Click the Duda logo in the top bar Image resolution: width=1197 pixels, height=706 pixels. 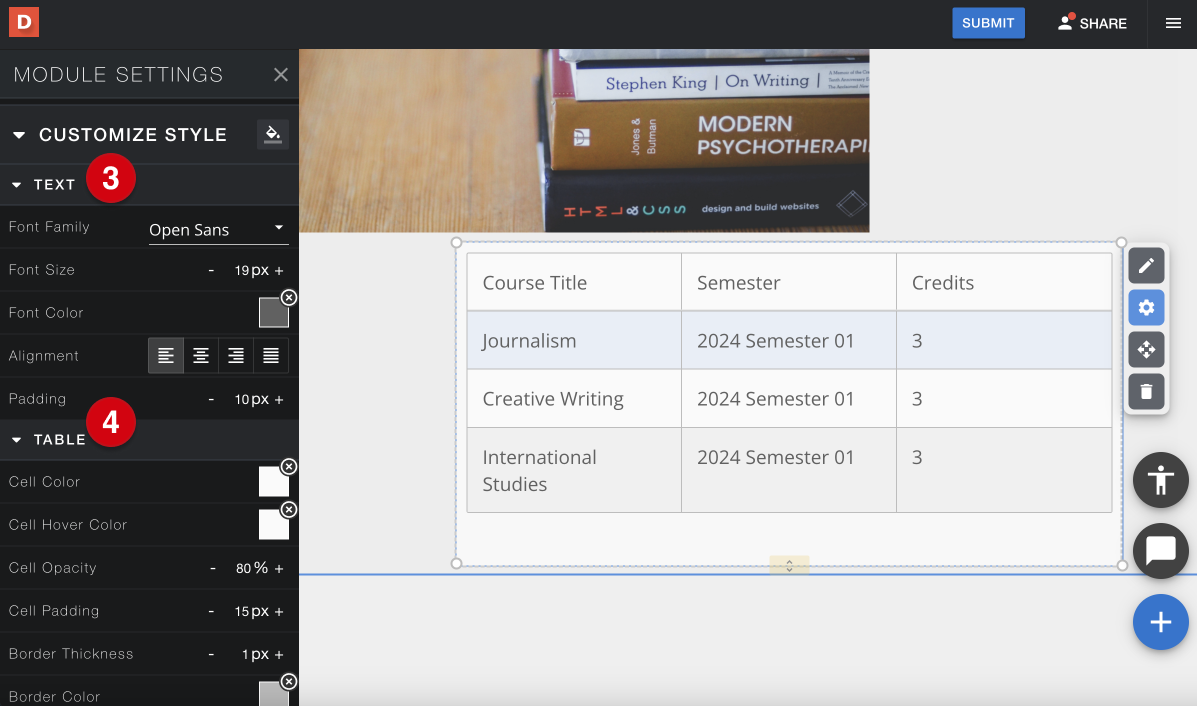pyautogui.click(x=23, y=21)
